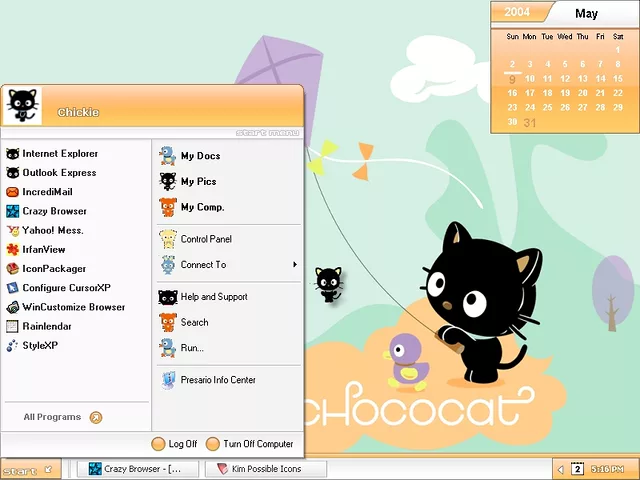Image resolution: width=640 pixels, height=480 pixels.
Task: Click StyleXP program name text
Action: click(40, 345)
